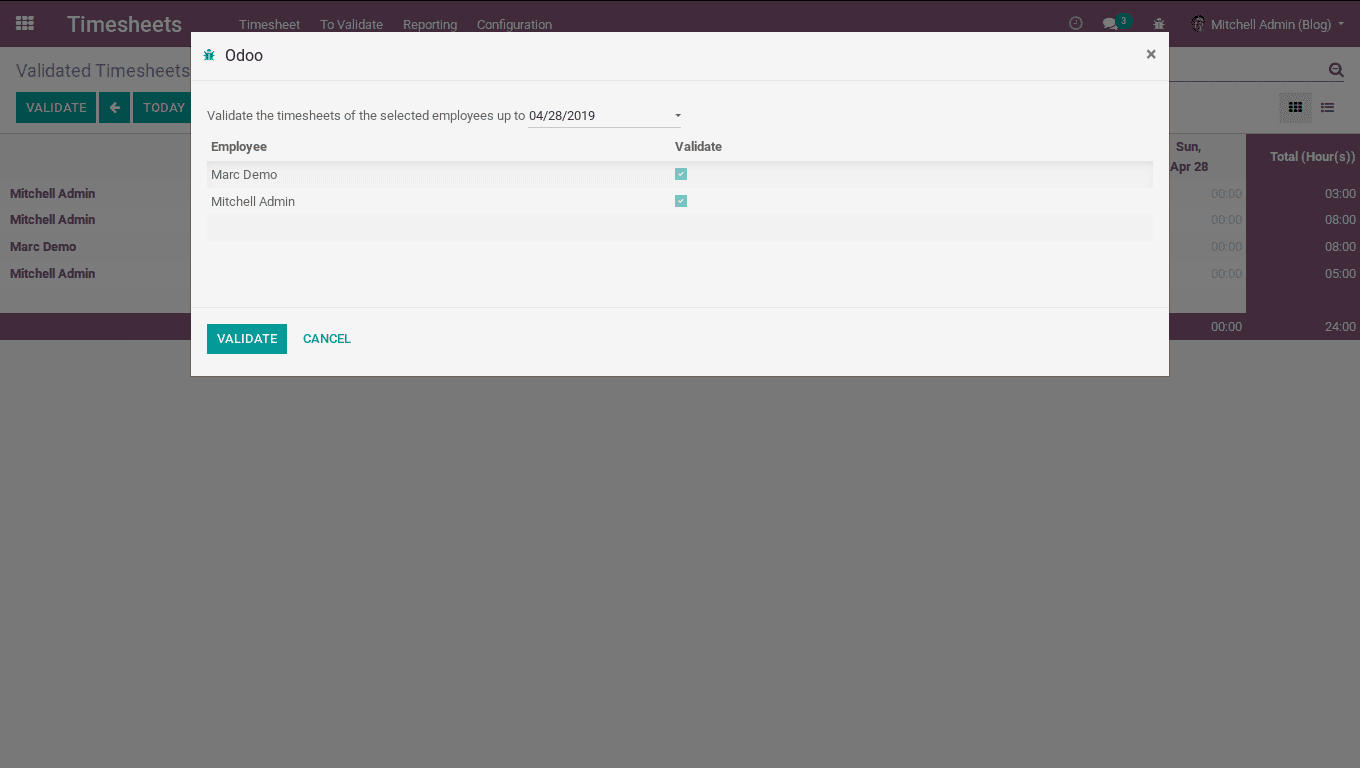Click the empty row below Mitchell Admin
Screen dimensions: 1360x768
(x=680, y=228)
